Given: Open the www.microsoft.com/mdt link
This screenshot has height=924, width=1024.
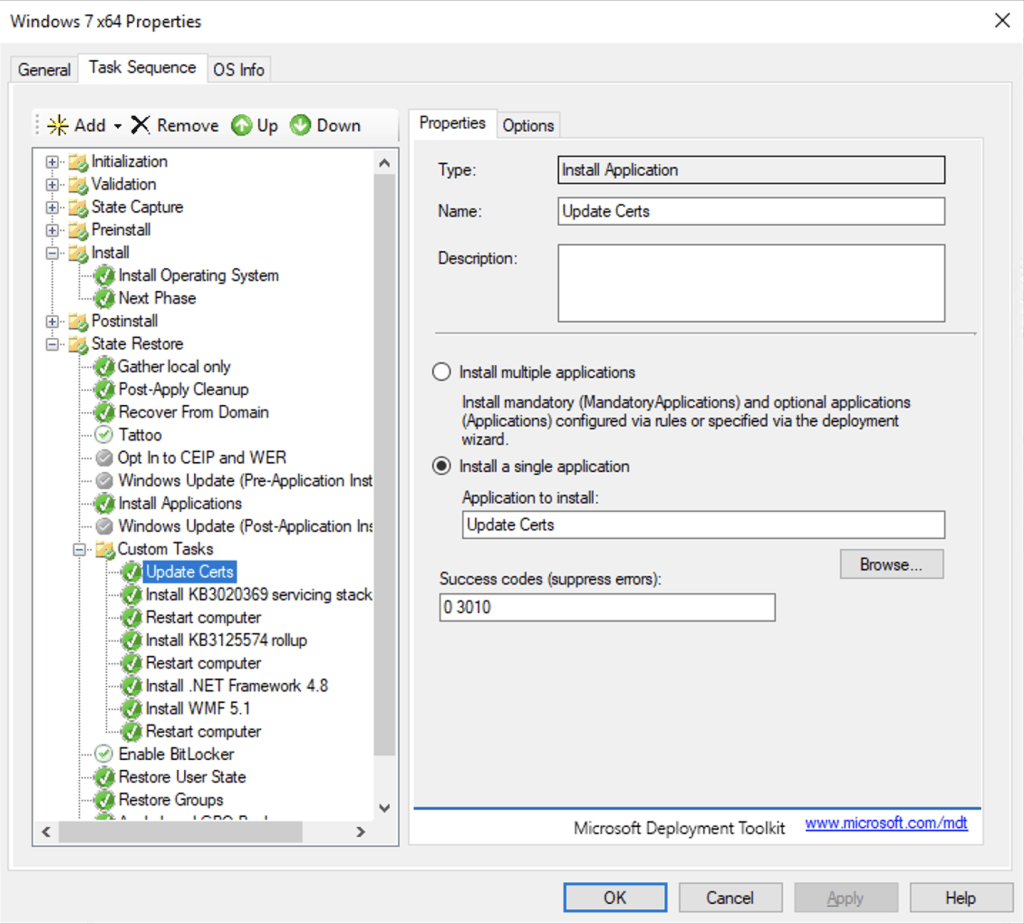Looking at the screenshot, I should (886, 823).
